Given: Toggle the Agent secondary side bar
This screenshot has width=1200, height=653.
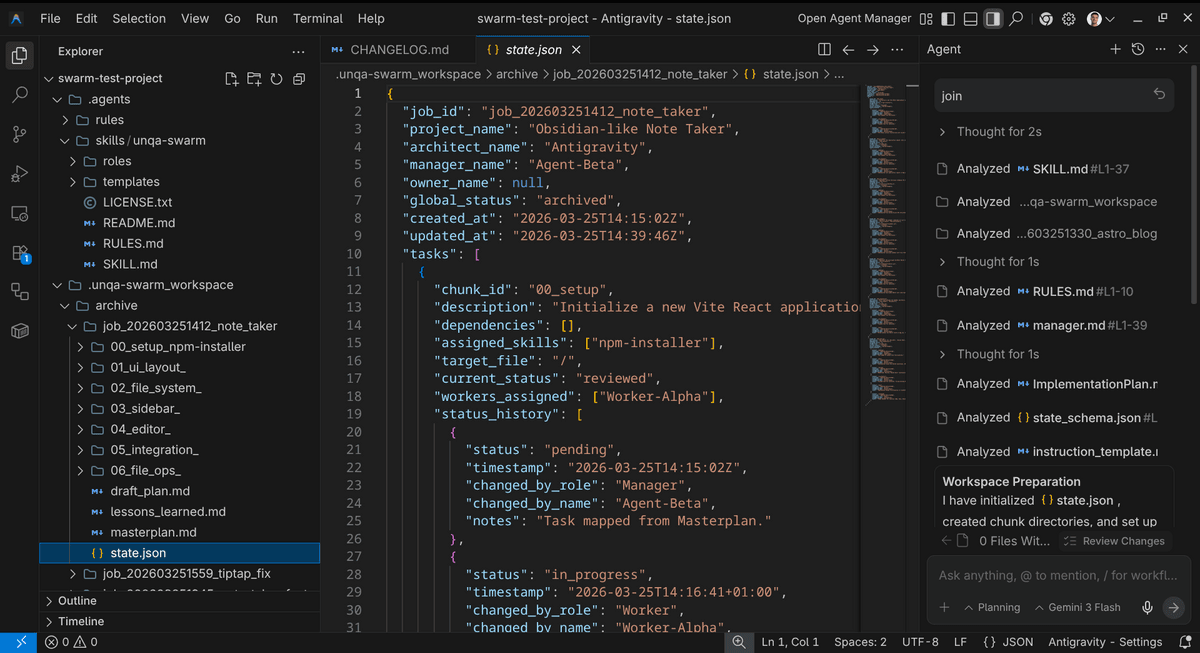Looking at the screenshot, I should (993, 19).
